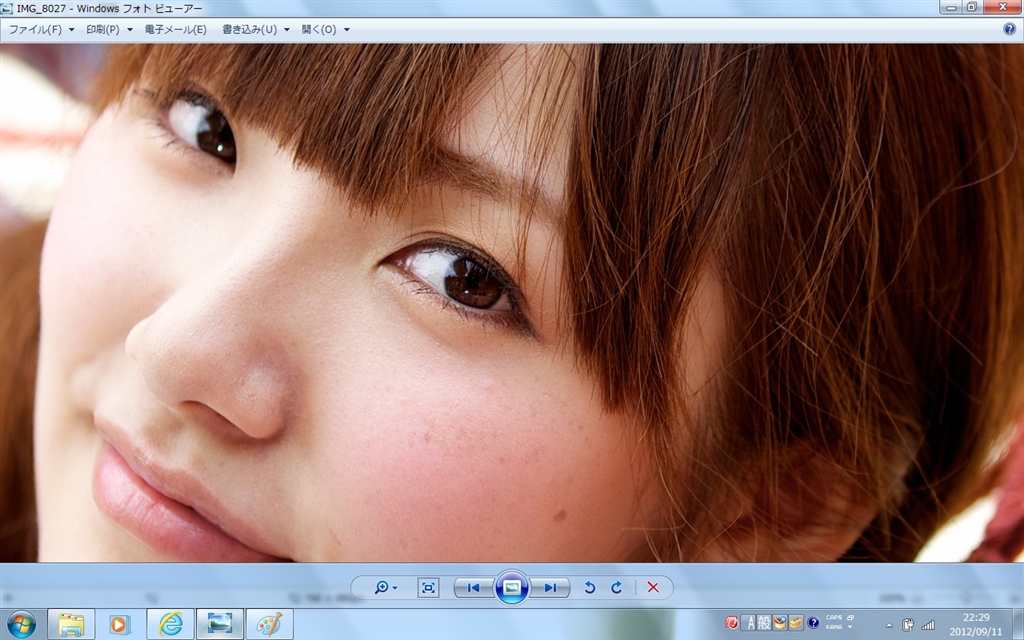Go to the previous photo
The width and height of the screenshot is (1024, 640).
coord(474,588)
